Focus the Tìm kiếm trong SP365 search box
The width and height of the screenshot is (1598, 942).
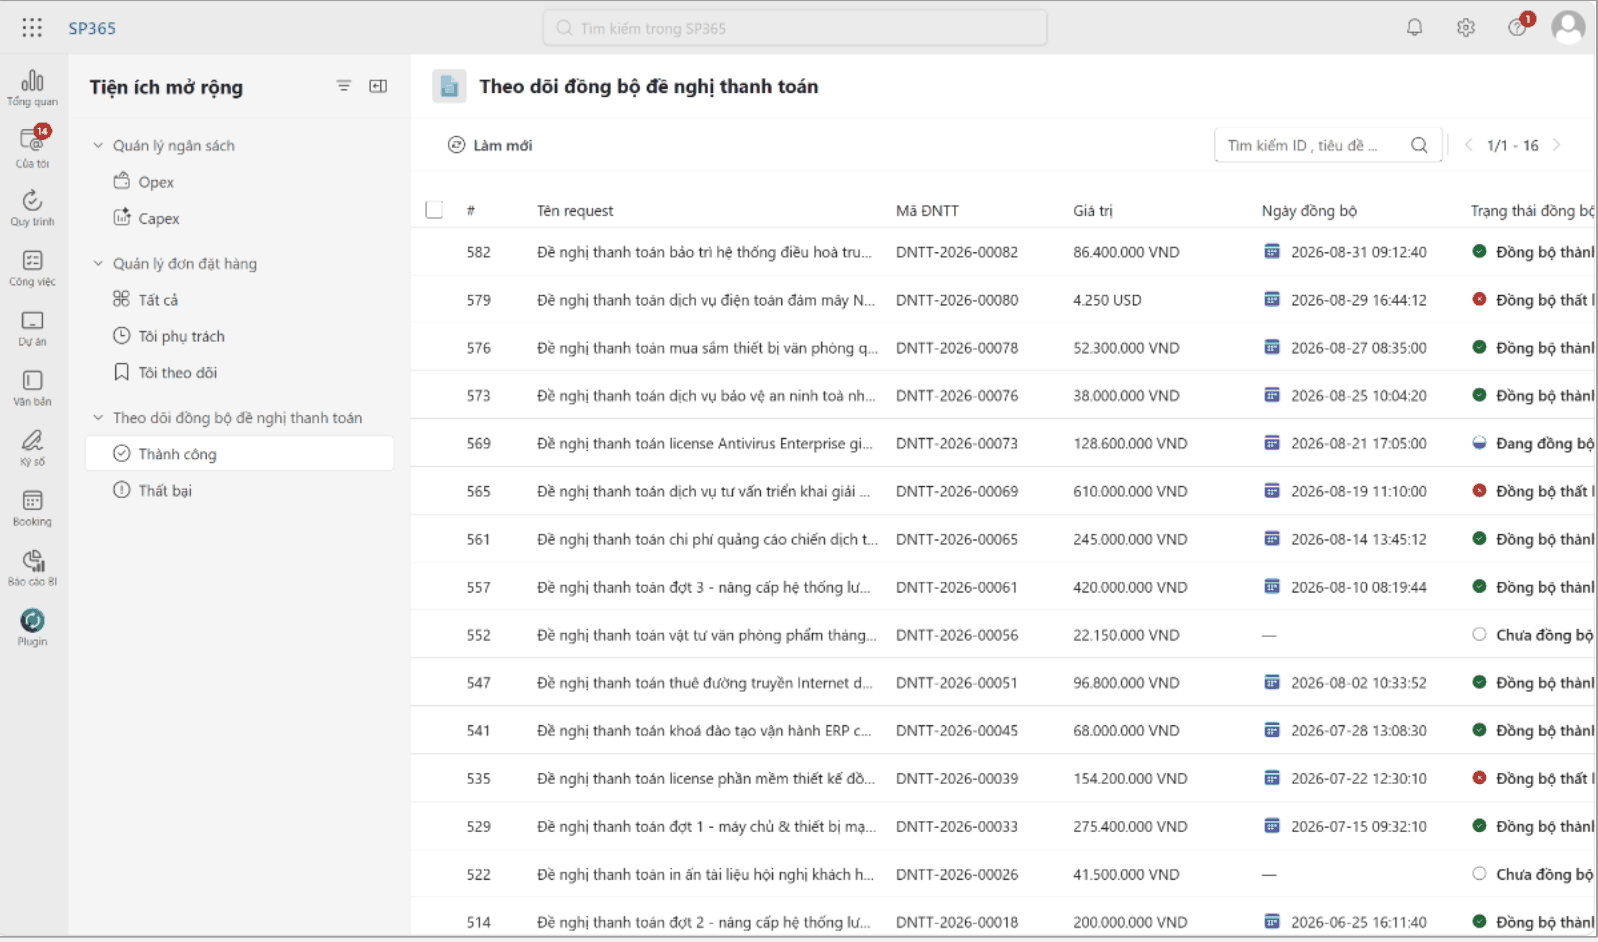(x=795, y=28)
